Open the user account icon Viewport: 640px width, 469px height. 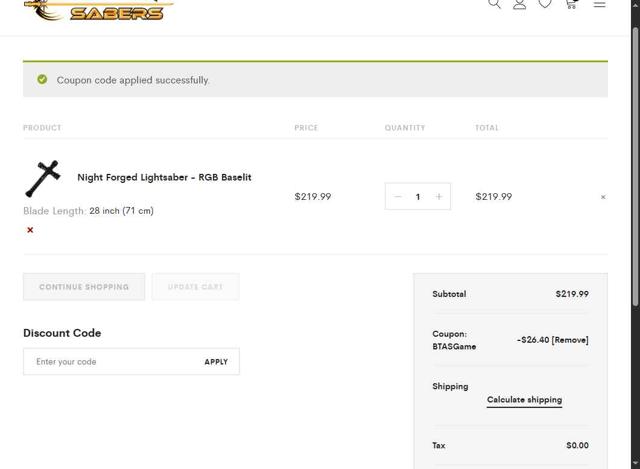coord(520,4)
